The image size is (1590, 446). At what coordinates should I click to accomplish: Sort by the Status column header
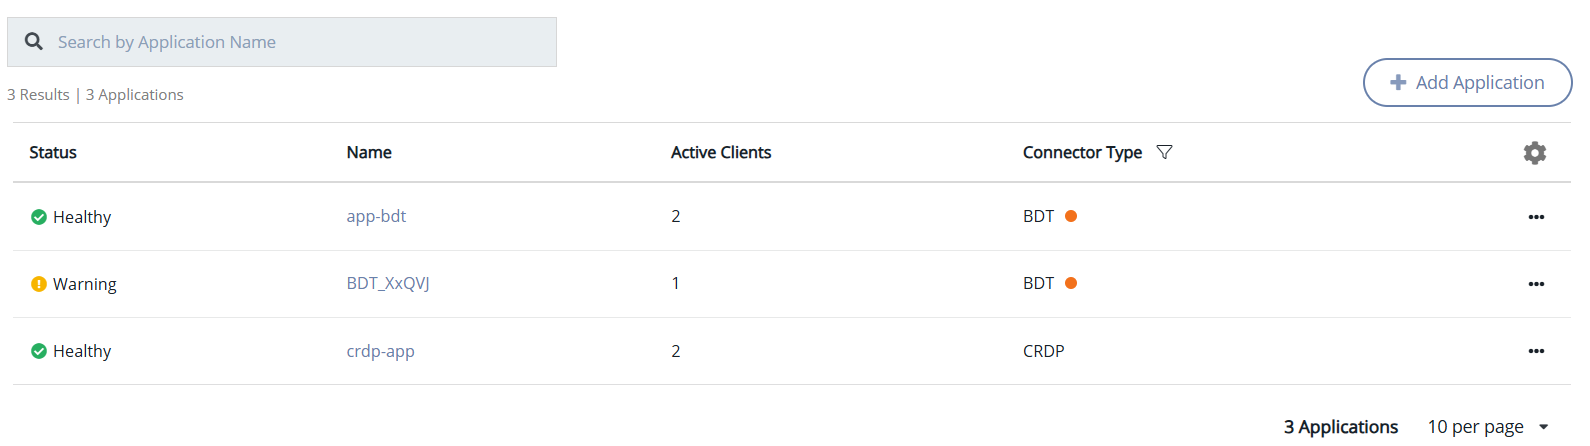click(x=53, y=152)
